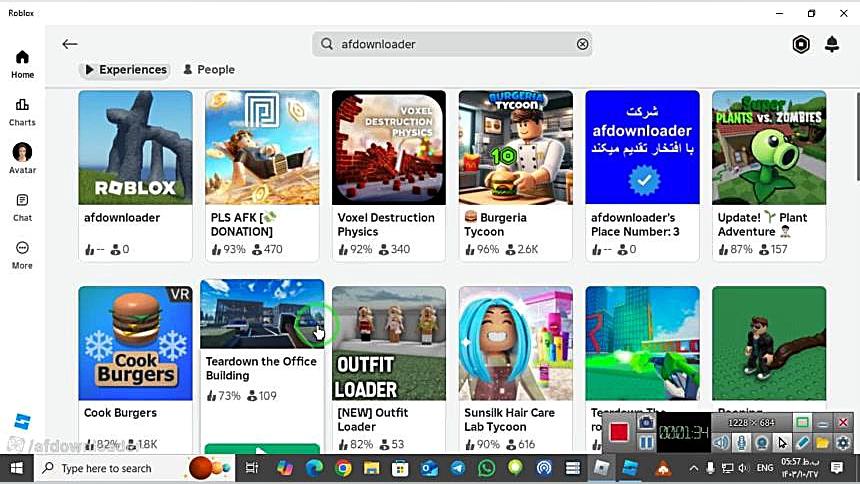Open Charts in the sidebar

click(x=22, y=112)
